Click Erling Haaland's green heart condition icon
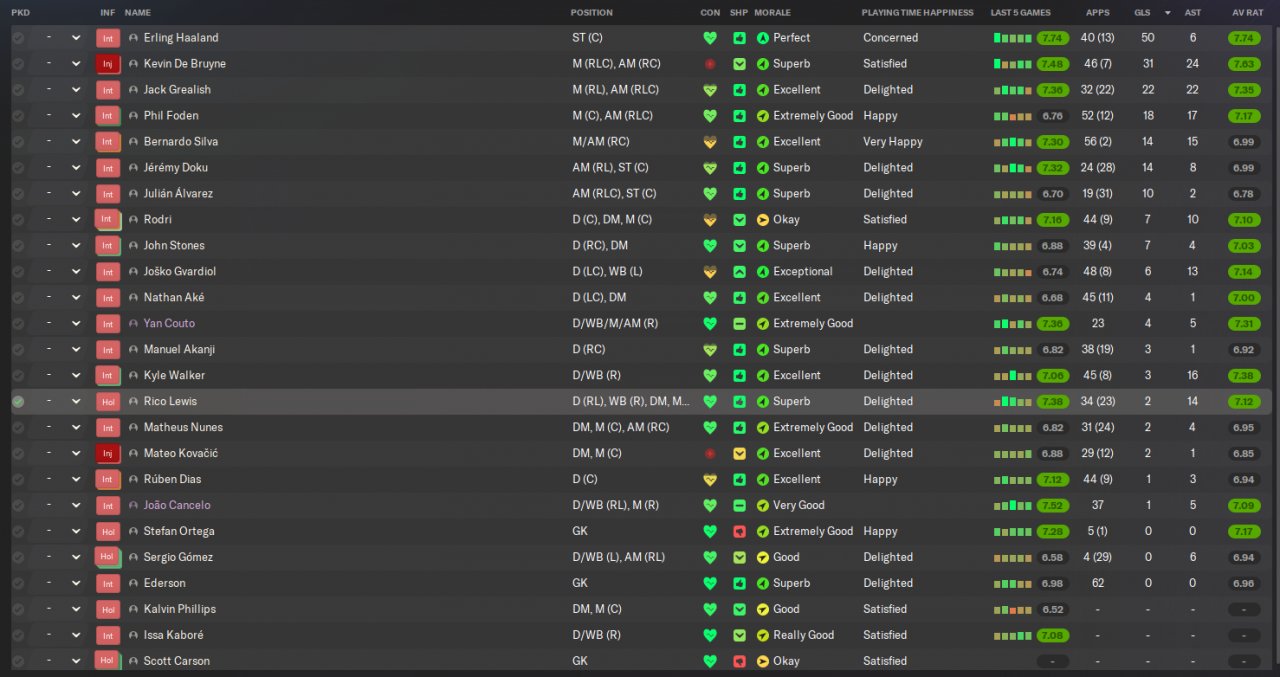Screen dimensions: 1280x677 tap(710, 38)
